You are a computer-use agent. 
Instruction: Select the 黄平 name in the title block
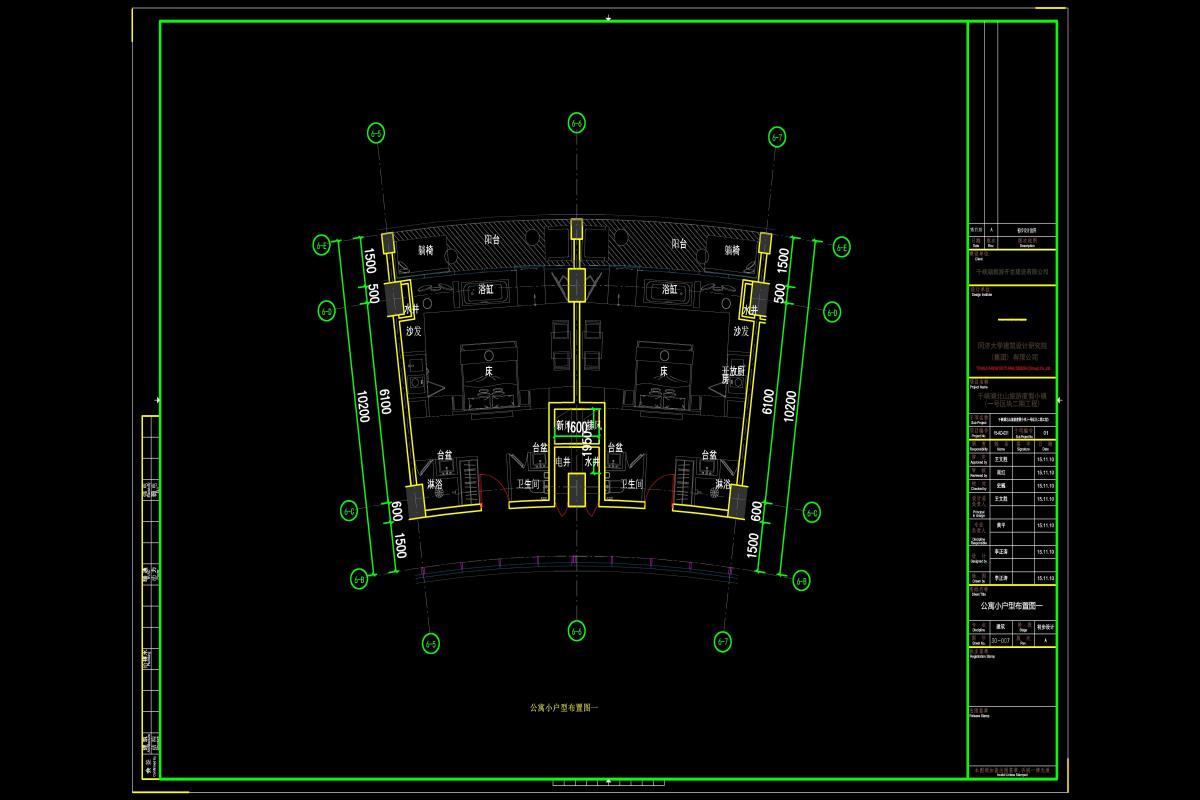coord(1000,525)
